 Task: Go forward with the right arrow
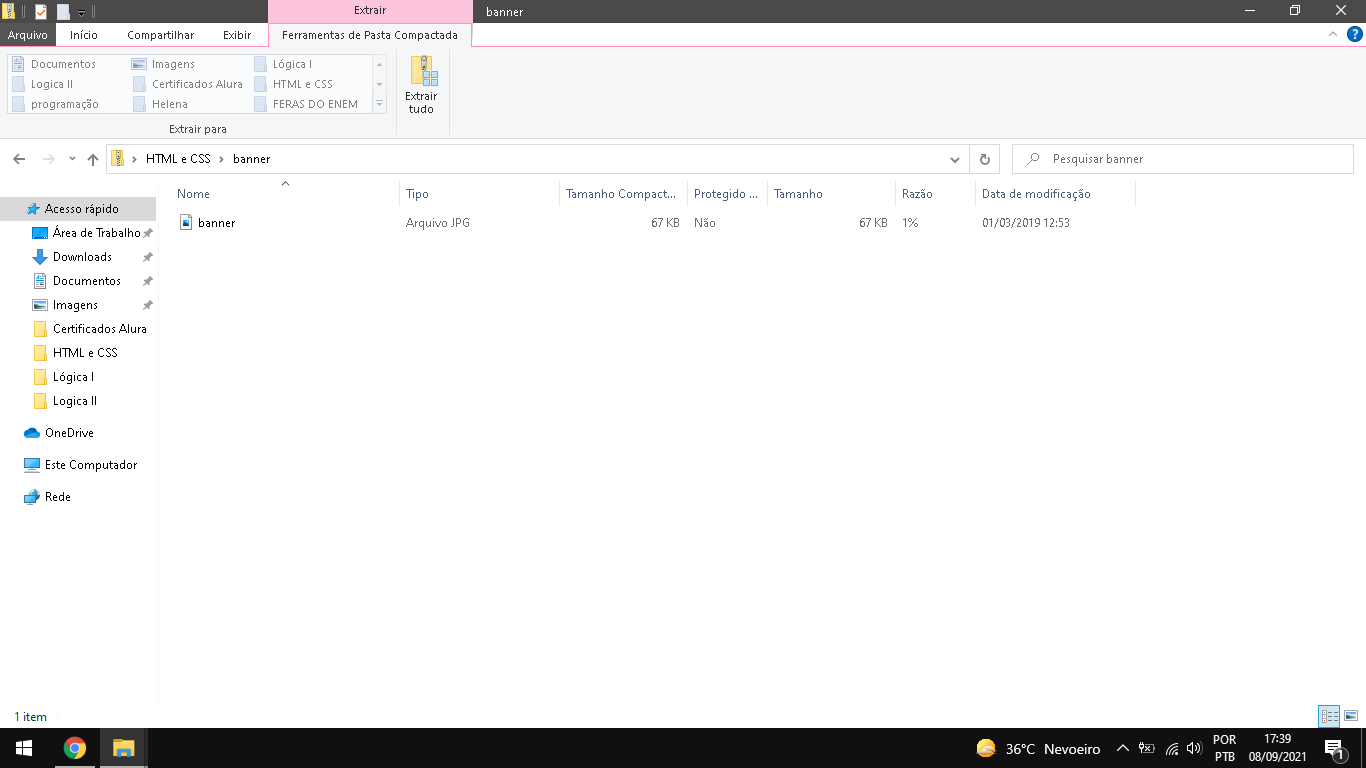click(x=48, y=159)
